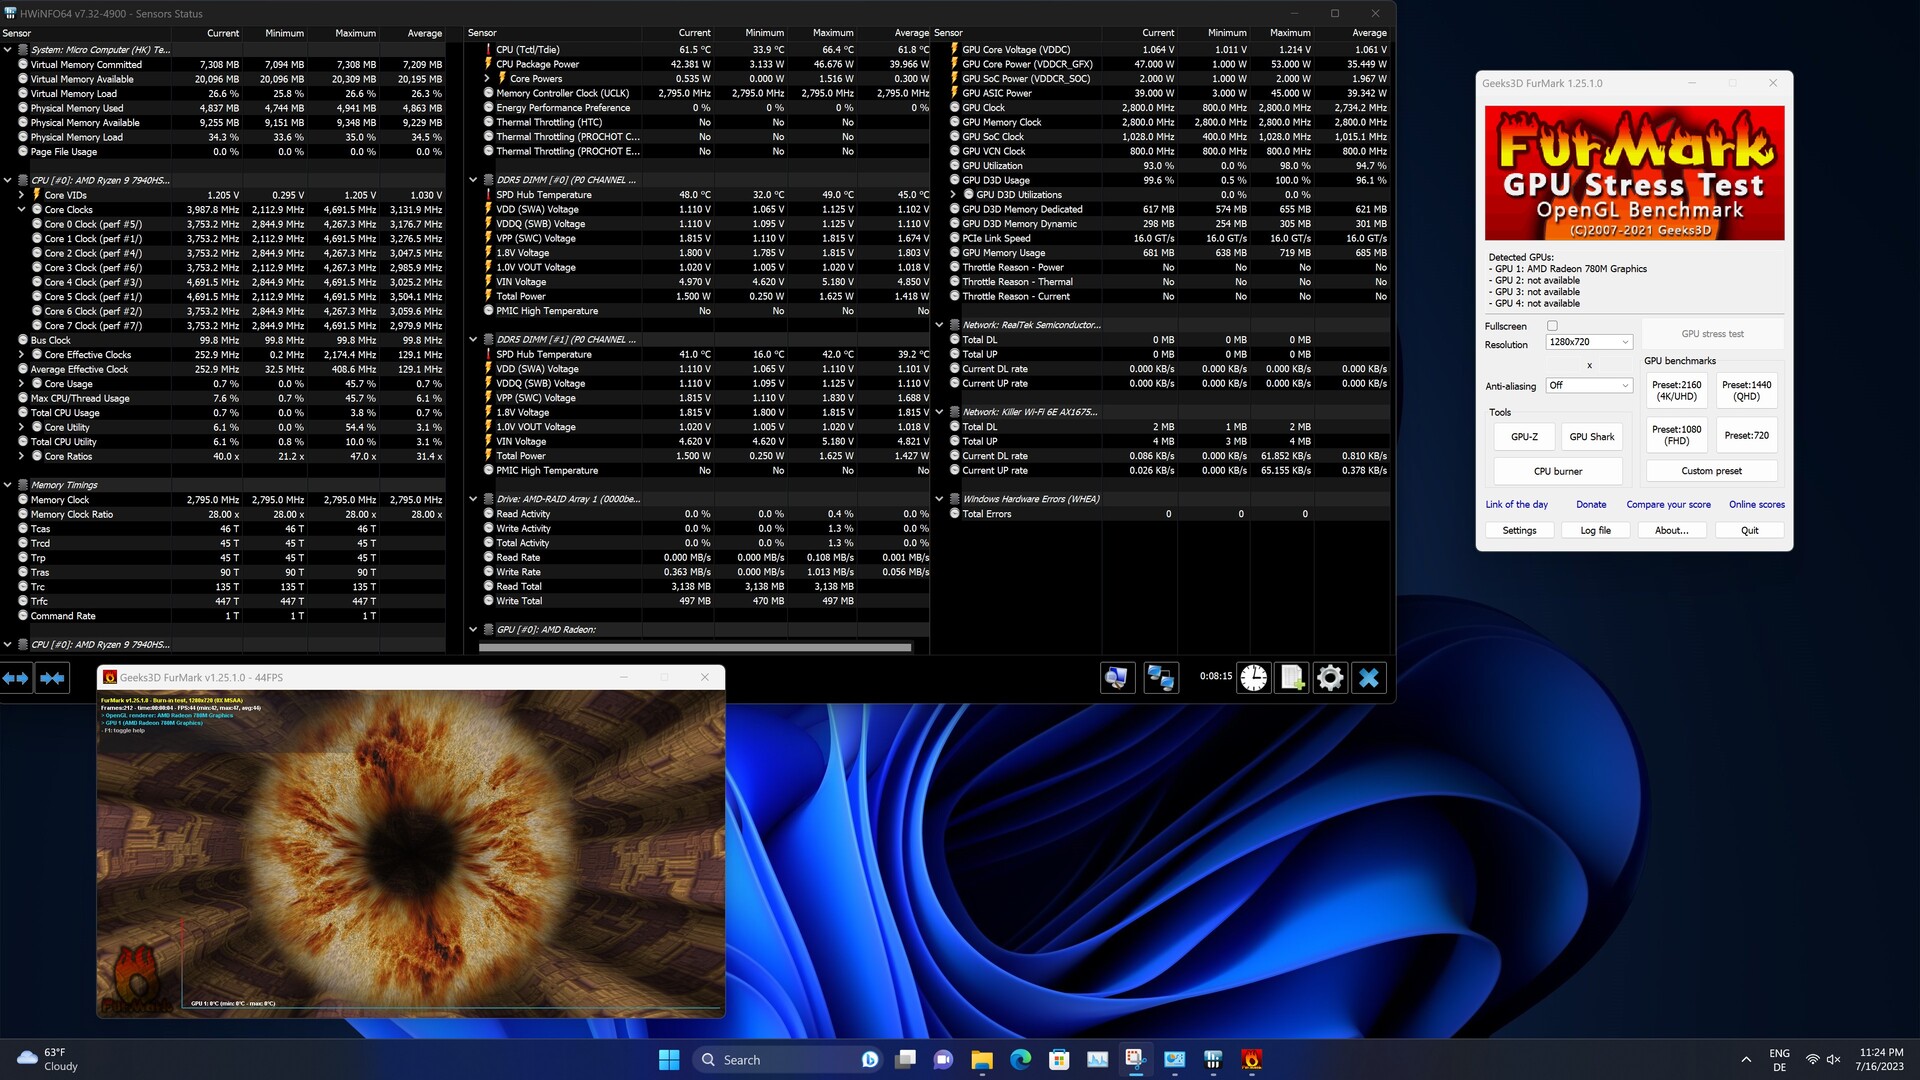Image resolution: width=1920 pixels, height=1080 pixels.
Task: Enable the Fullscreen checkbox in FurMark
Action: coord(1552,326)
